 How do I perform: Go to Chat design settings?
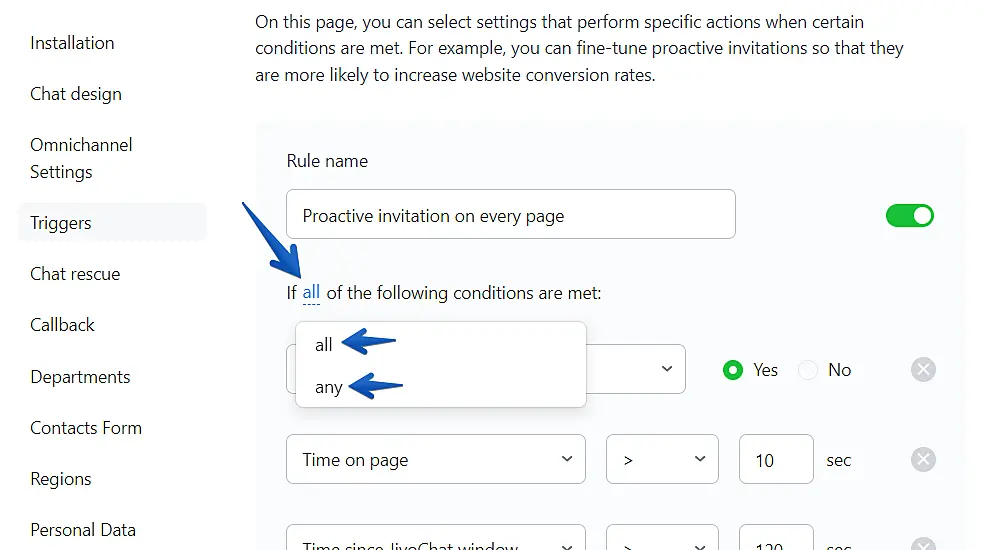pyautogui.click(x=76, y=94)
